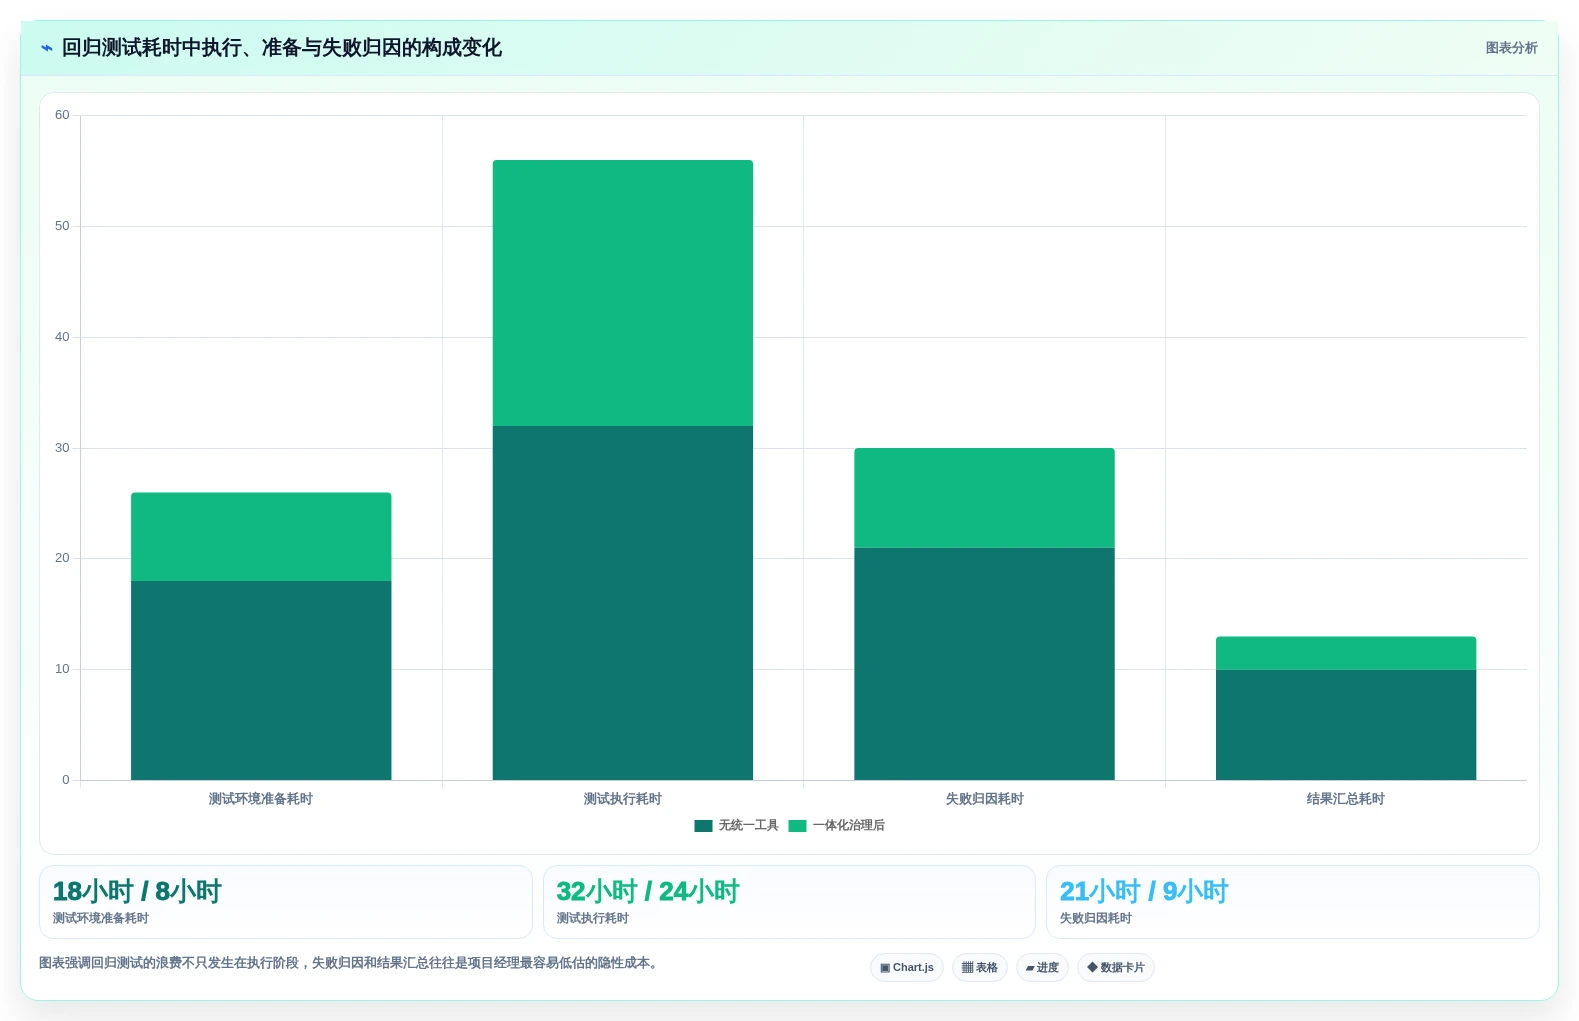
Task: Select the 数据卡片 tag chip
Action: (1116, 968)
